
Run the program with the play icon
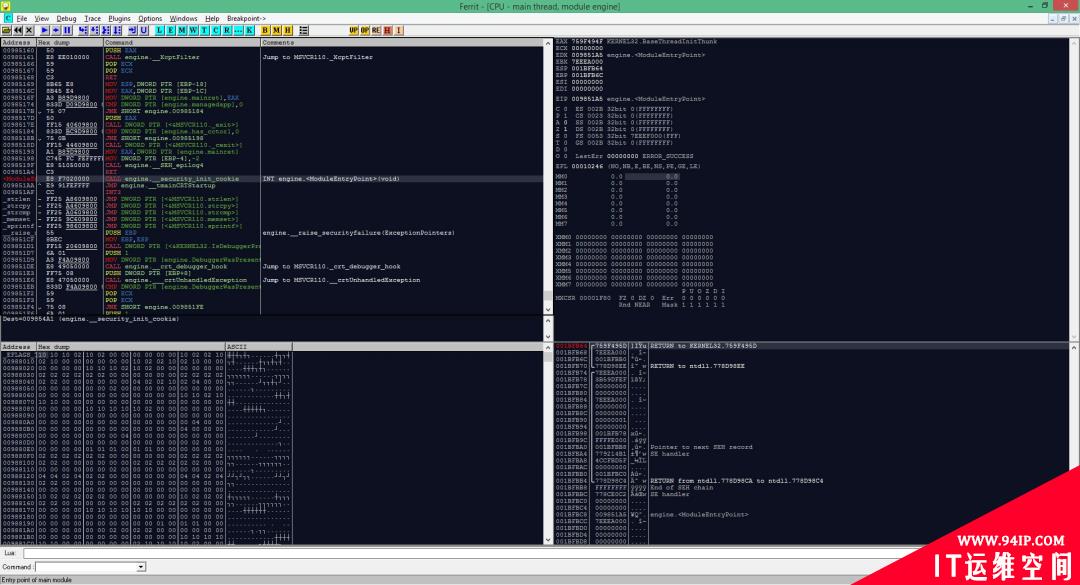click(x=45, y=30)
